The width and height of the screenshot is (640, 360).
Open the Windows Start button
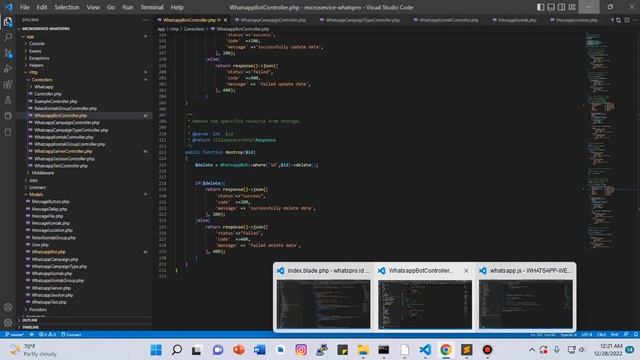tap(156, 350)
